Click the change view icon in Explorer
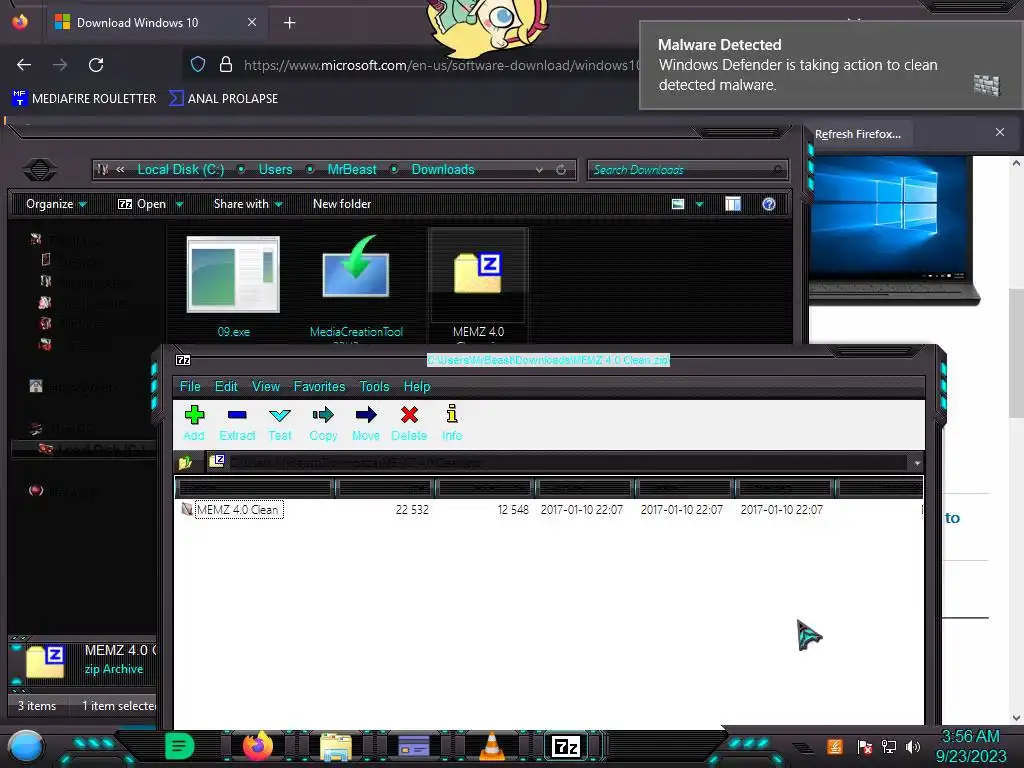The height and width of the screenshot is (768, 1024). tap(678, 204)
